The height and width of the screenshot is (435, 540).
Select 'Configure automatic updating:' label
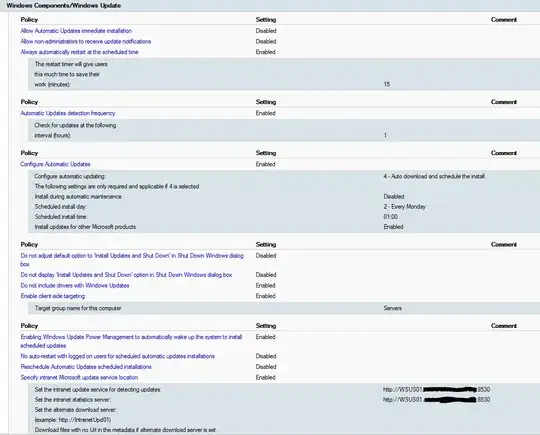[70, 176]
